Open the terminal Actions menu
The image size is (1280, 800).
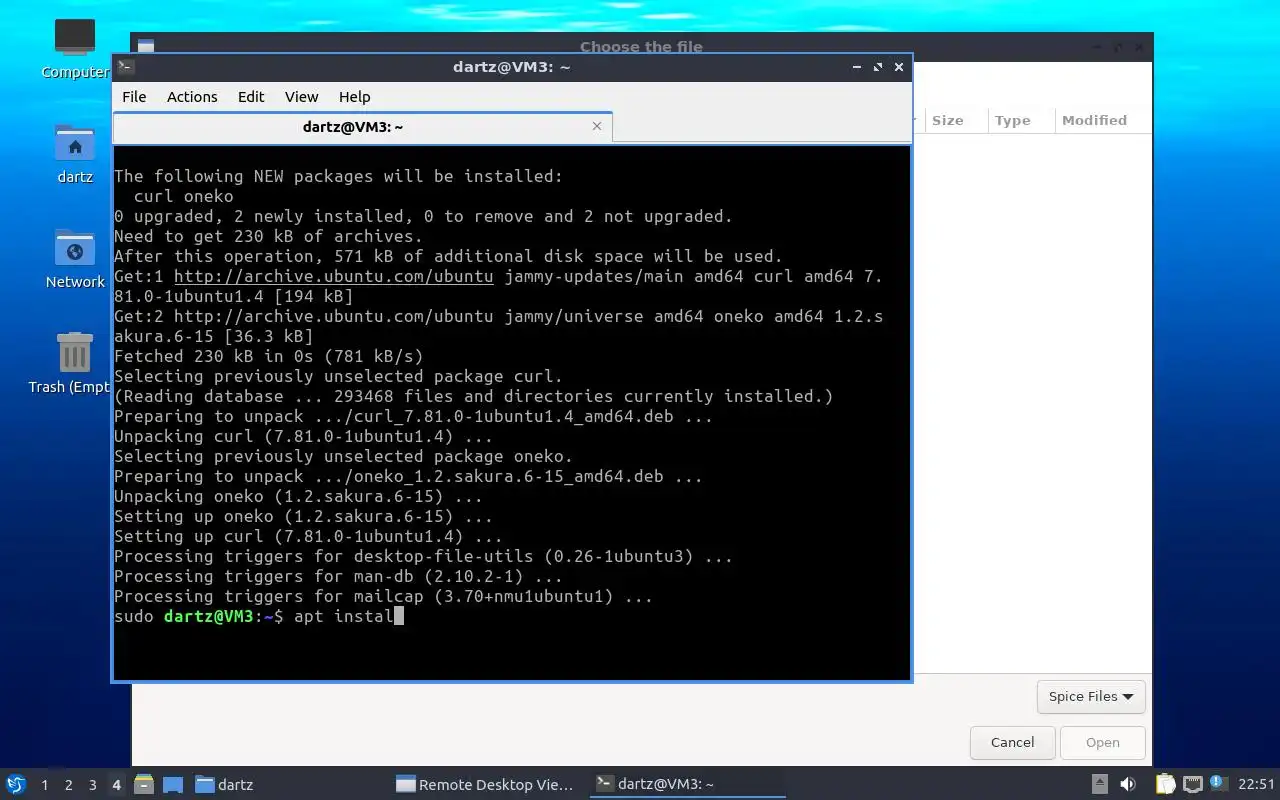click(x=192, y=97)
